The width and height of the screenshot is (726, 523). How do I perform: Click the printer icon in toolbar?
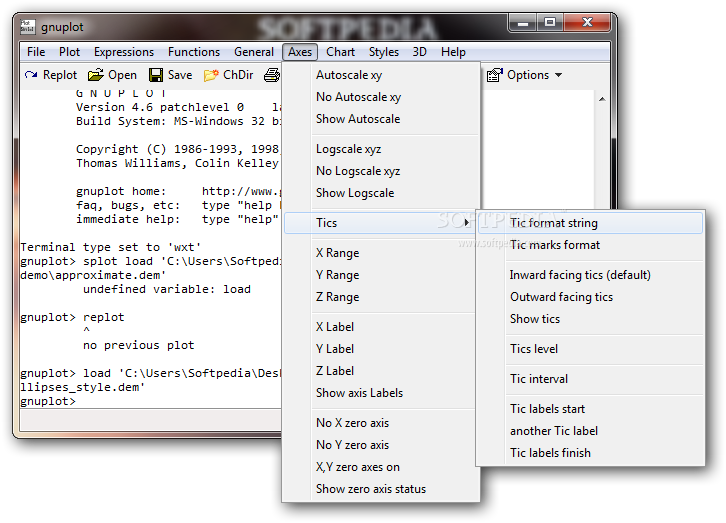272,75
